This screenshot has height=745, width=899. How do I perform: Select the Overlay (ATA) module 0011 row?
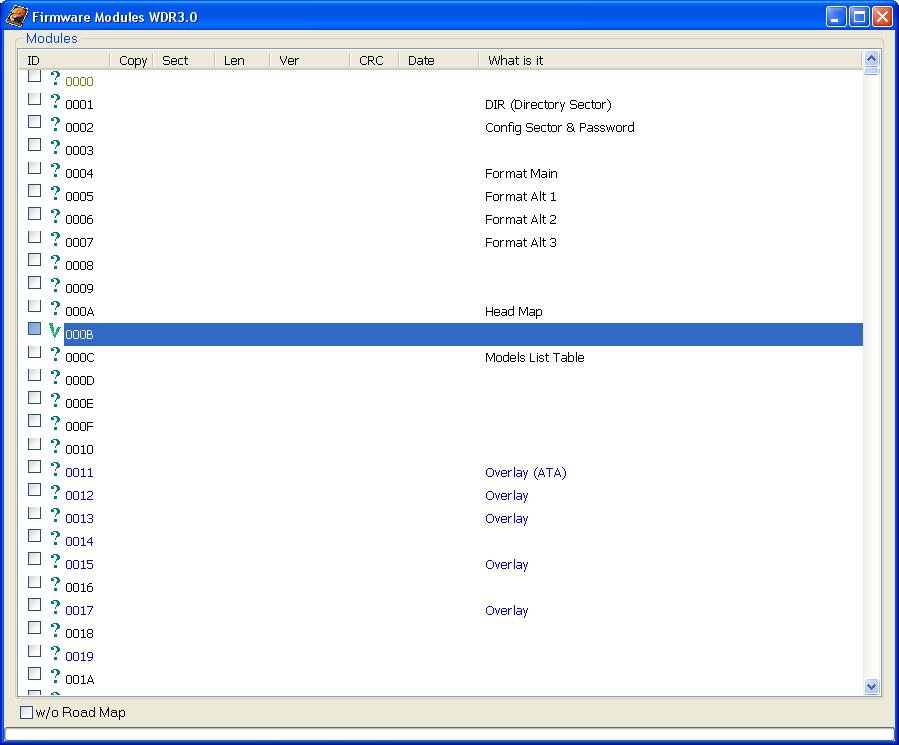pyautogui.click(x=463, y=473)
